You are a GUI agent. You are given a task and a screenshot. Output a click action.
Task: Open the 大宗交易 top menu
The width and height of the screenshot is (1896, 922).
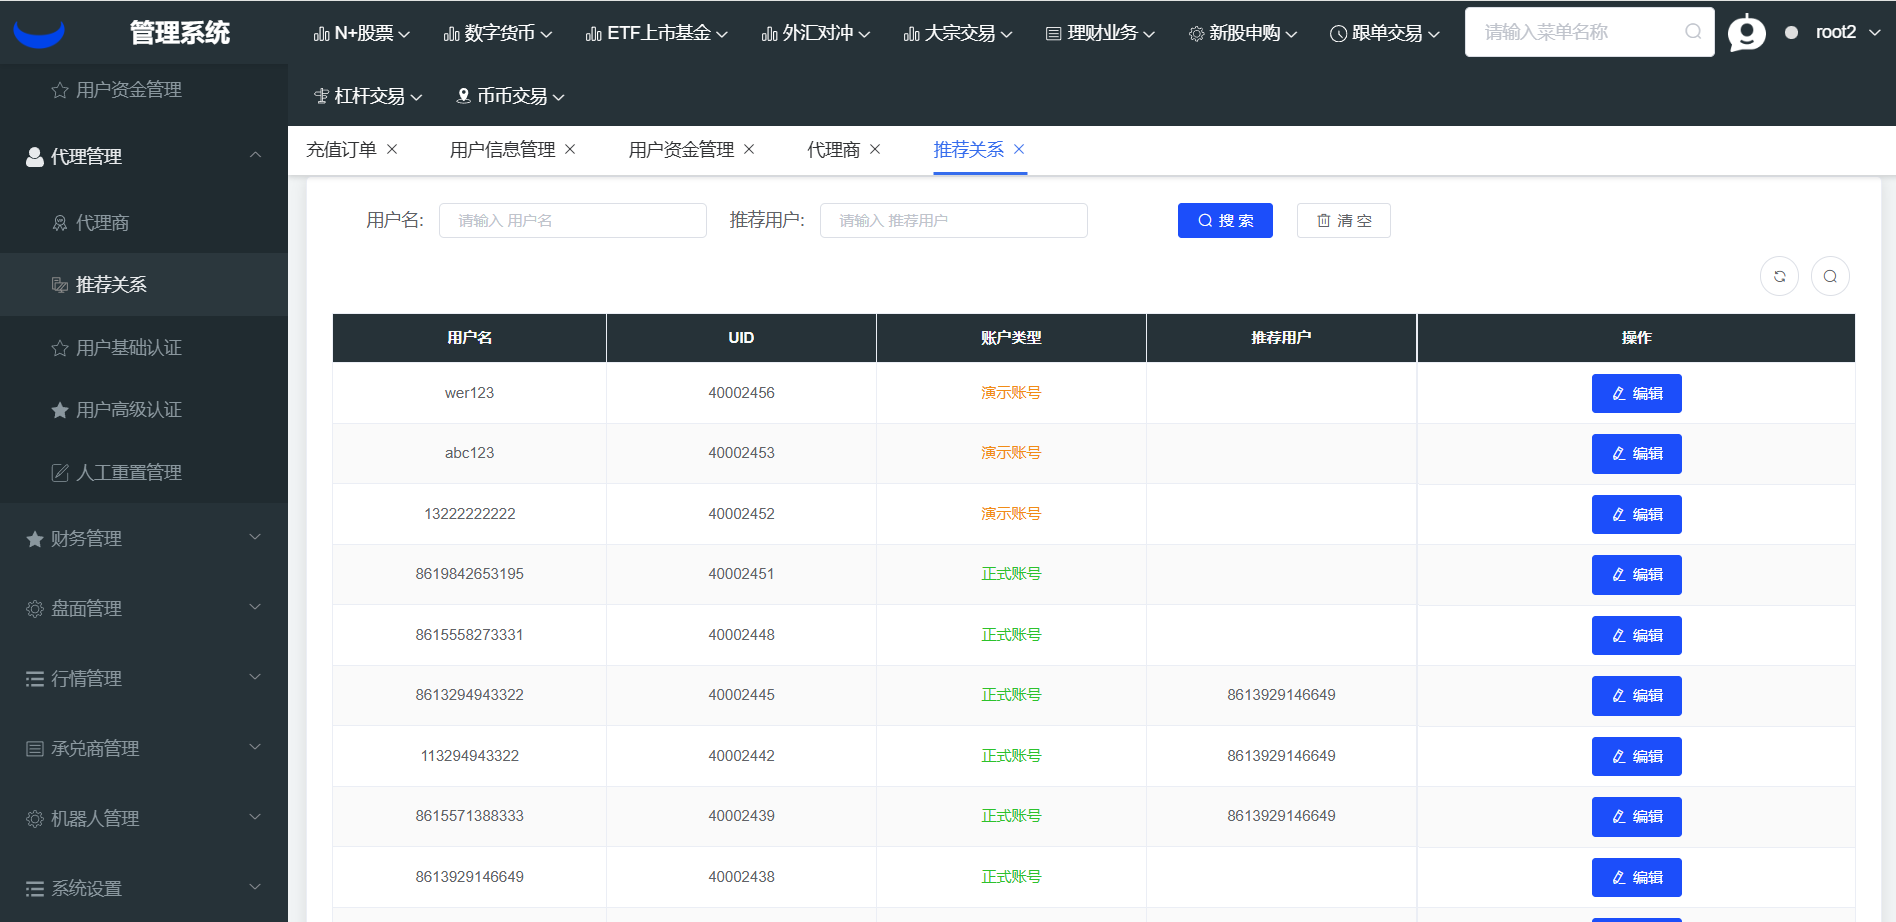pyautogui.click(x=958, y=33)
